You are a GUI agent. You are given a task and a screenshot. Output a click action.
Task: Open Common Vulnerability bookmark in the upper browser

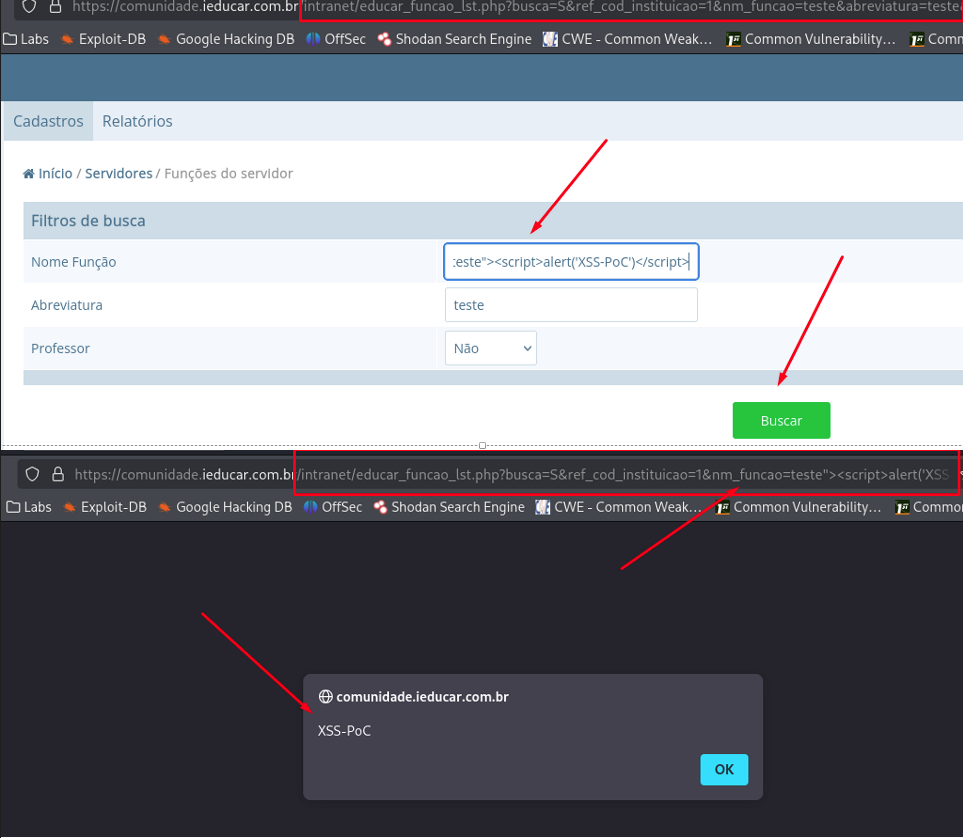pos(811,39)
